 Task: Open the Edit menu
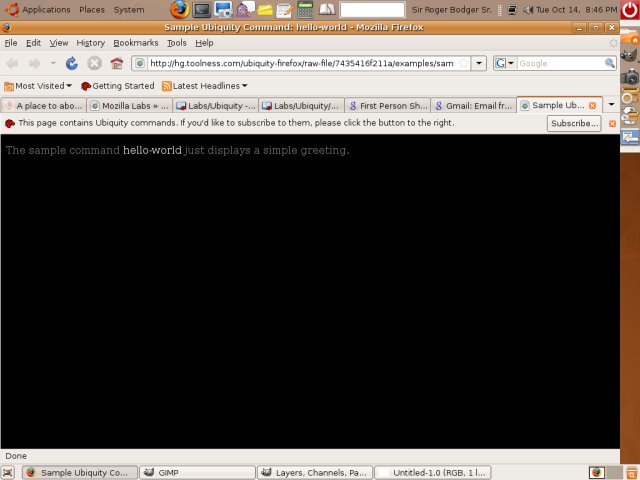33,43
